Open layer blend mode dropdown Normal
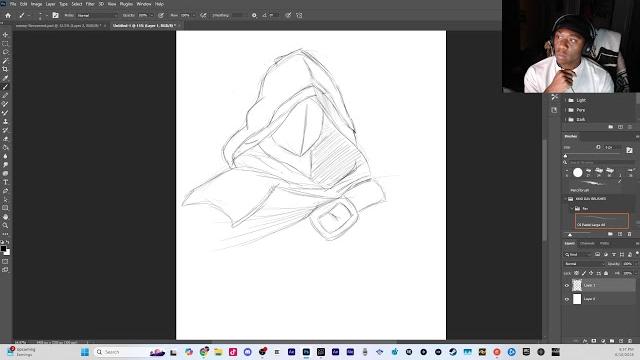 point(584,264)
